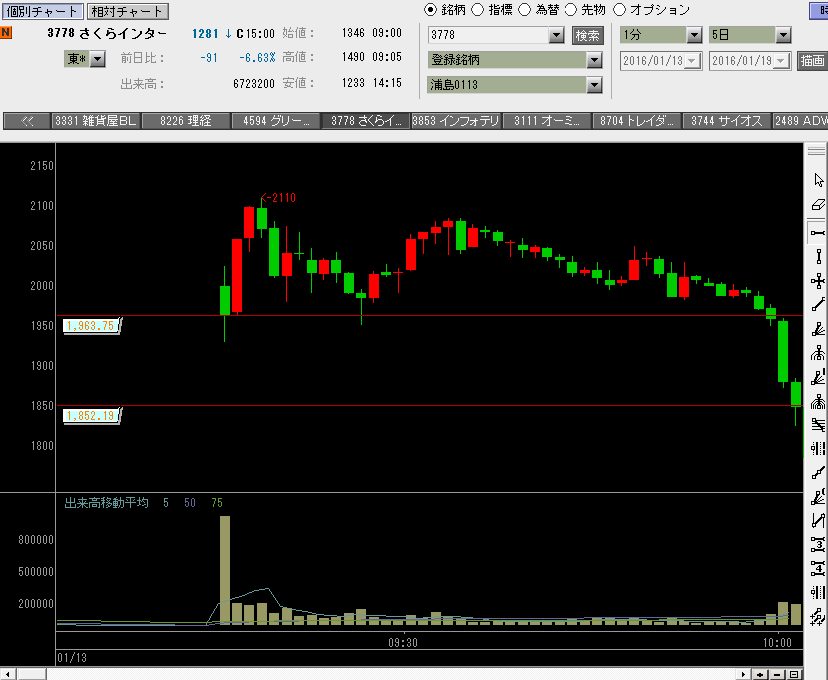Image resolution: width=828 pixels, height=680 pixels.
Task: Select the range tool labeled 3
Action: 818,544
